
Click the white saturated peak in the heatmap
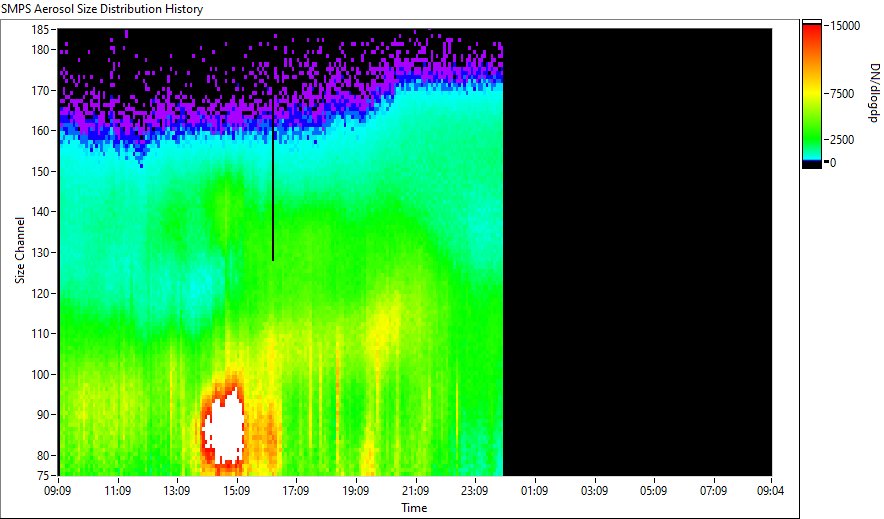226,429
